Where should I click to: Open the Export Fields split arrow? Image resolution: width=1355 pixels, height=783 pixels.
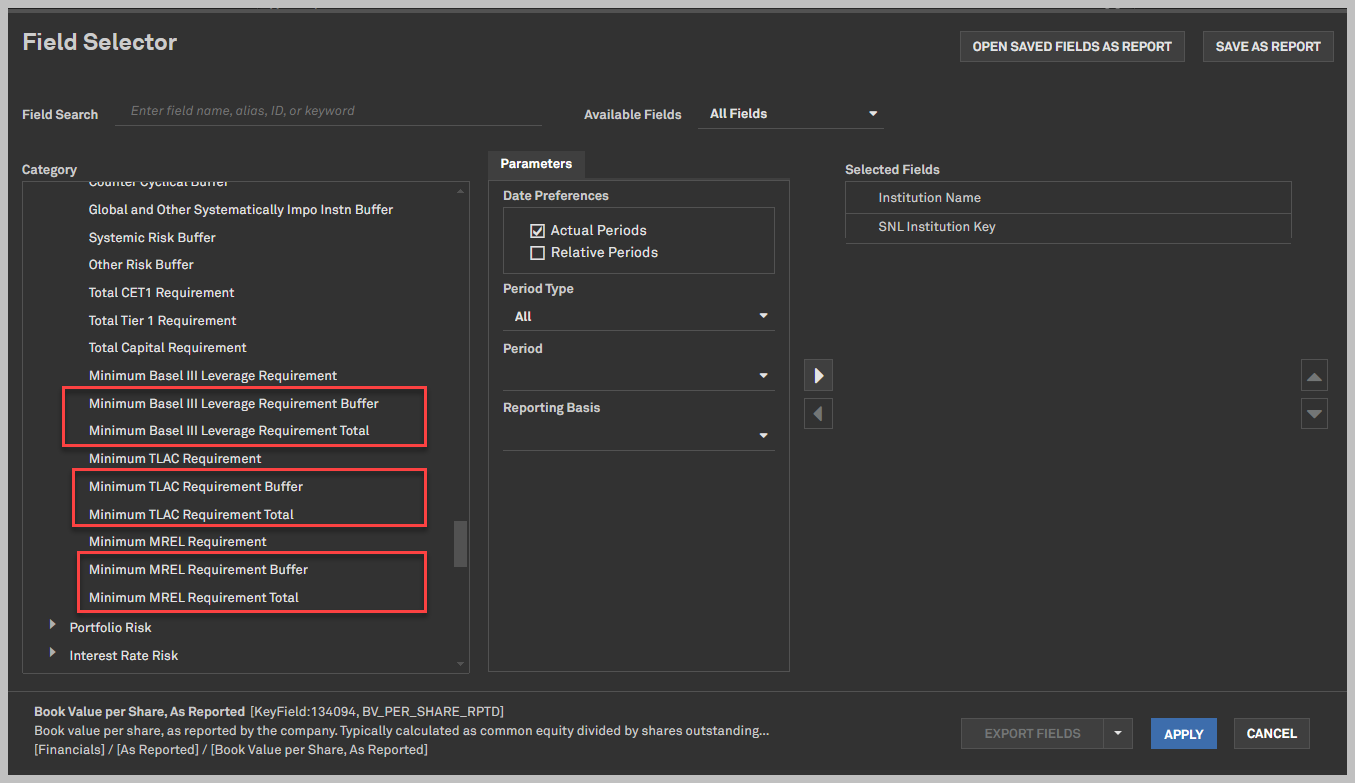tap(1117, 734)
